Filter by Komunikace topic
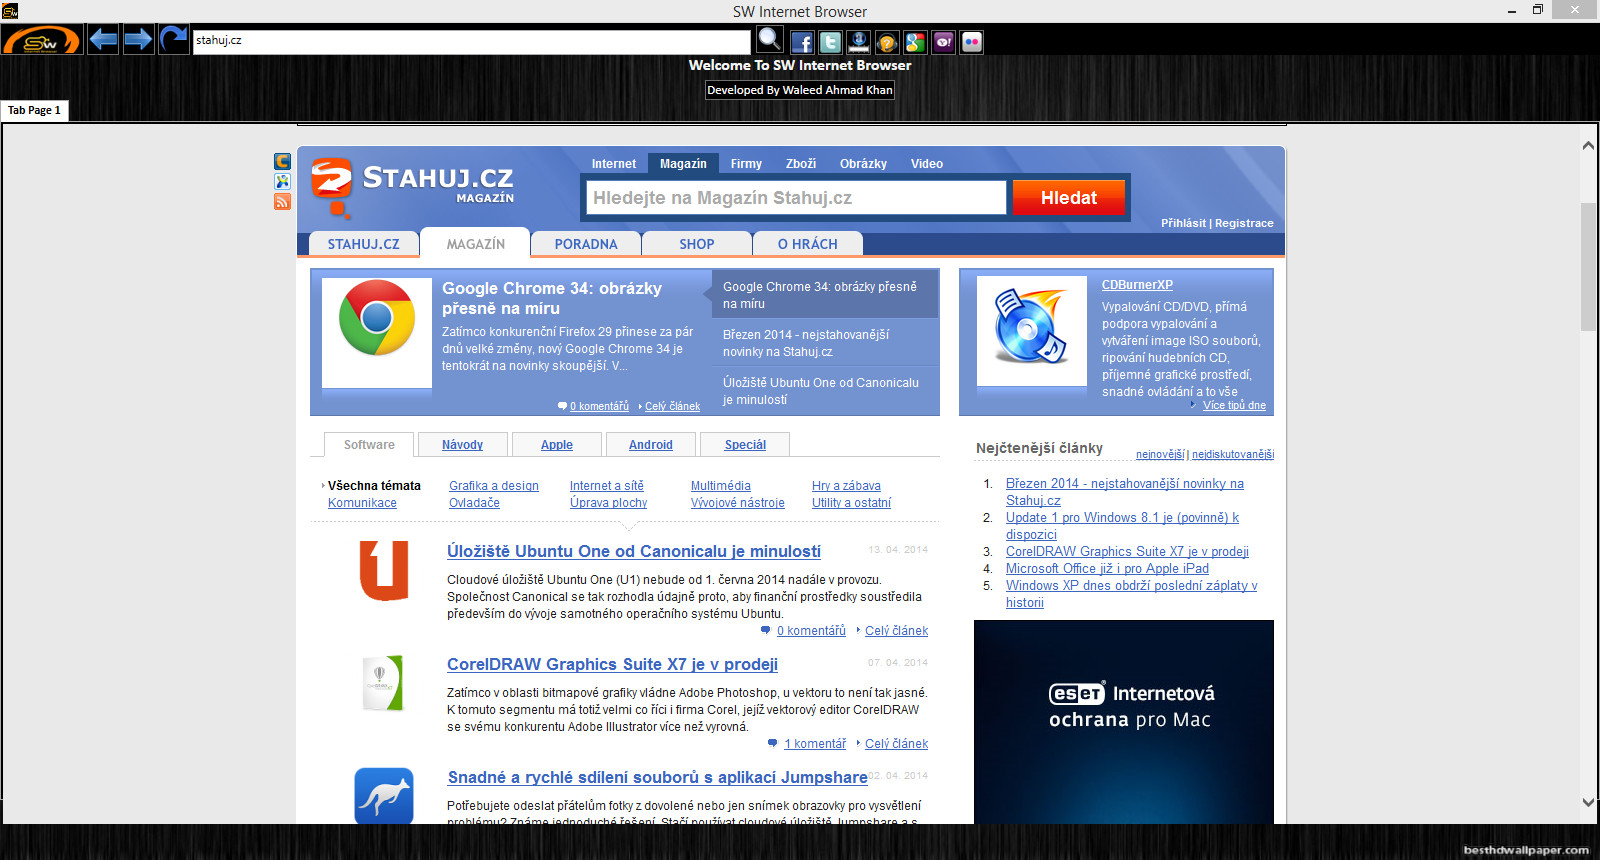This screenshot has height=860, width=1600. pos(362,503)
